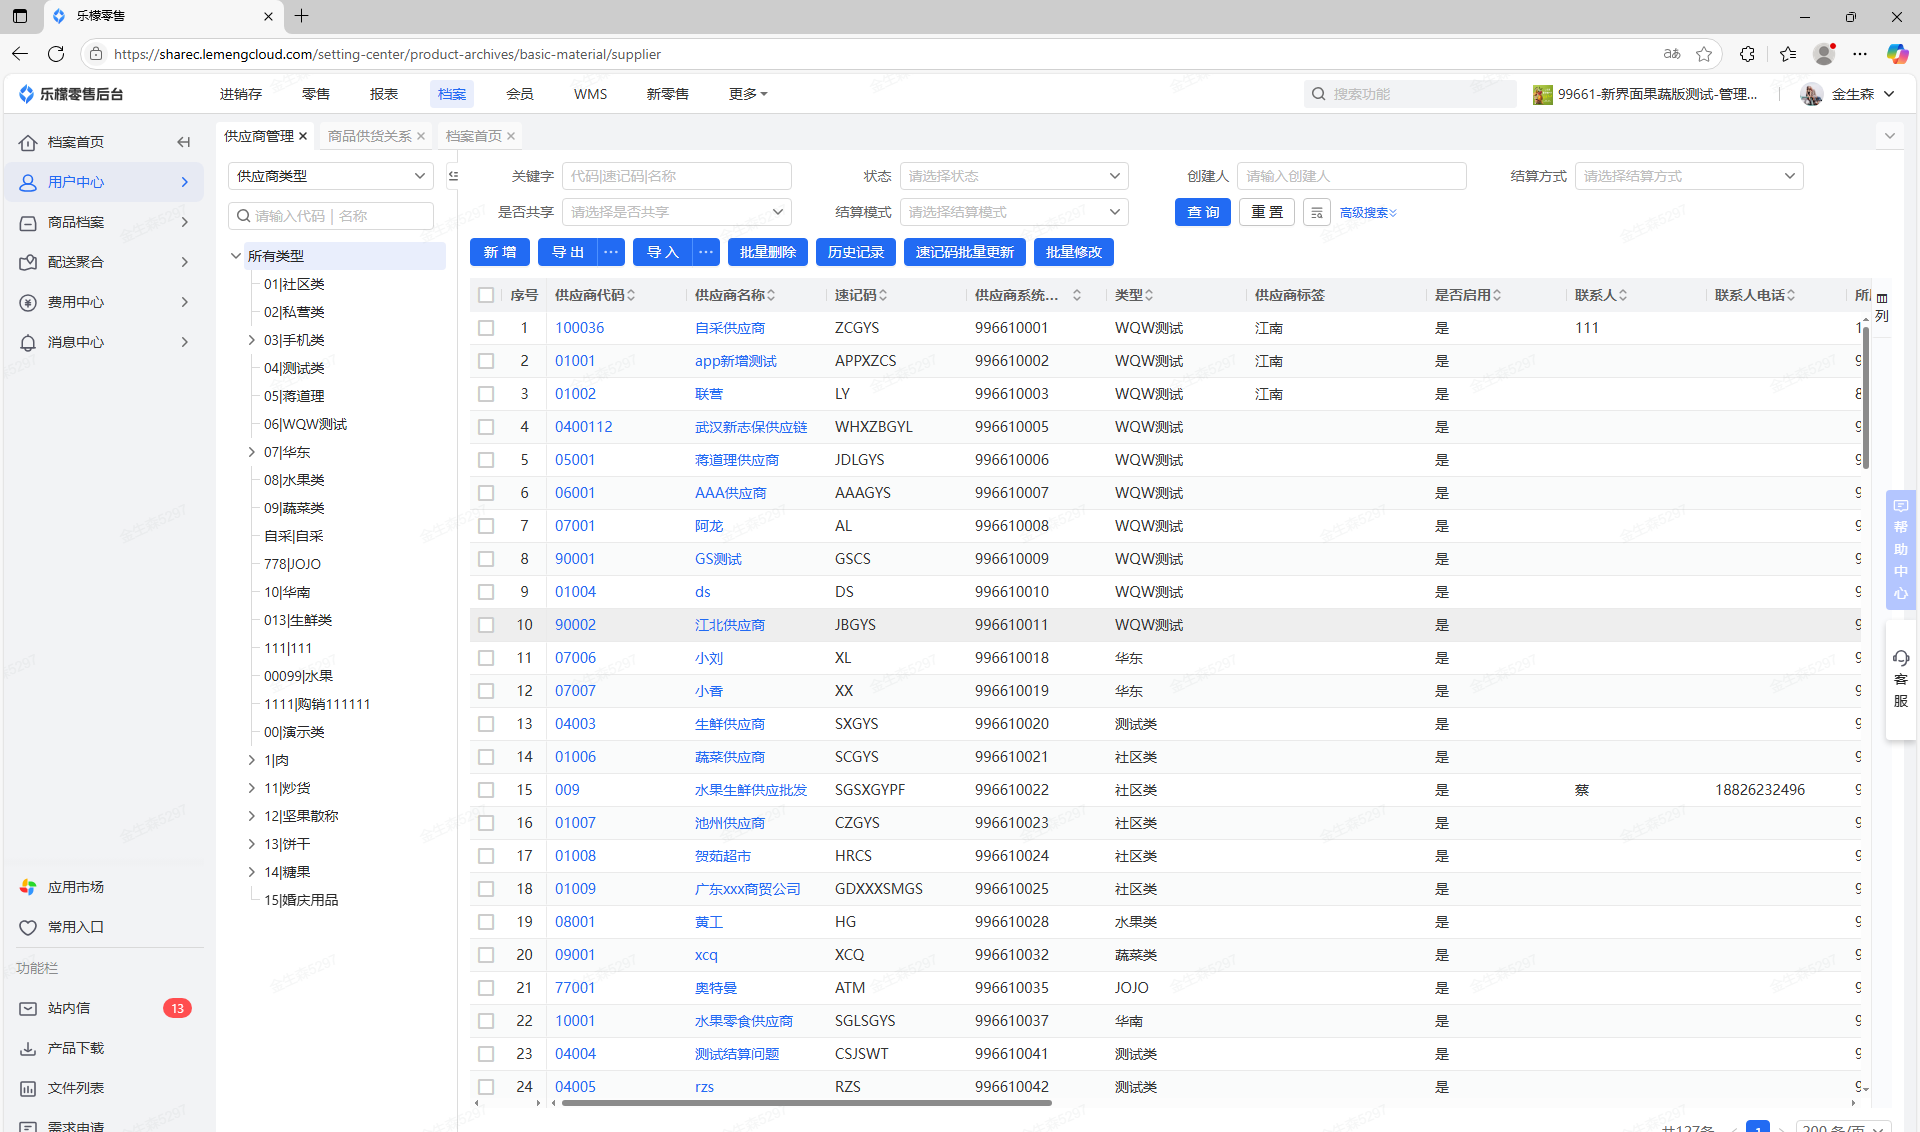Open column settings 列 icon

click(1882, 307)
